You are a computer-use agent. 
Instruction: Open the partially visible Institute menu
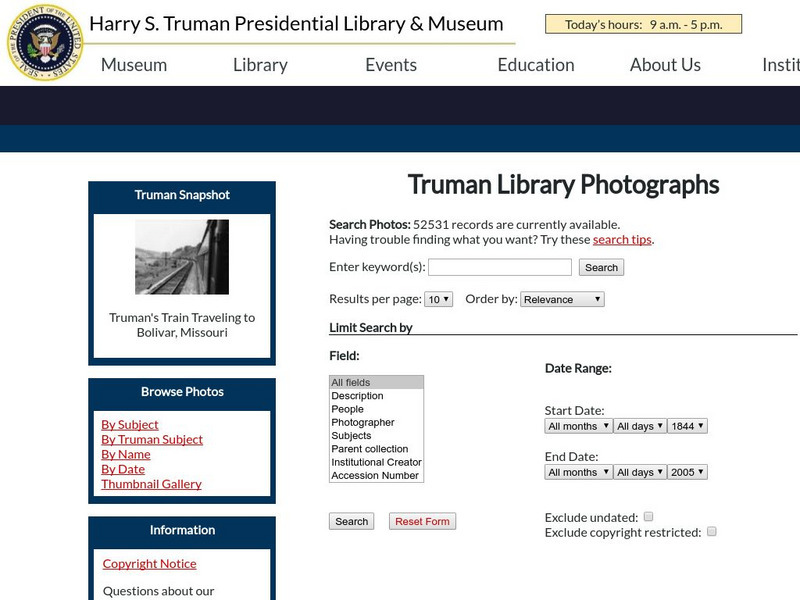click(x=781, y=65)
